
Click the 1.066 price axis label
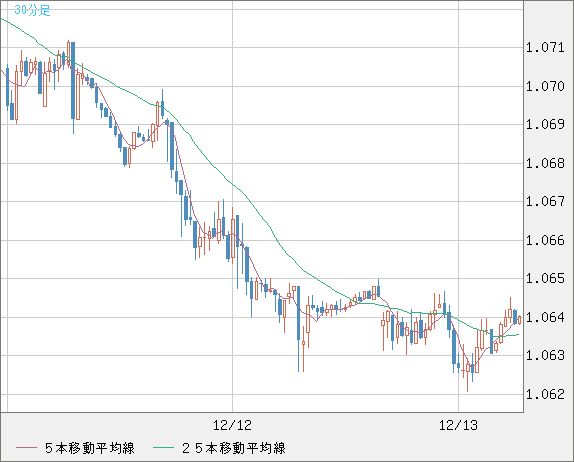coord(545,241)
